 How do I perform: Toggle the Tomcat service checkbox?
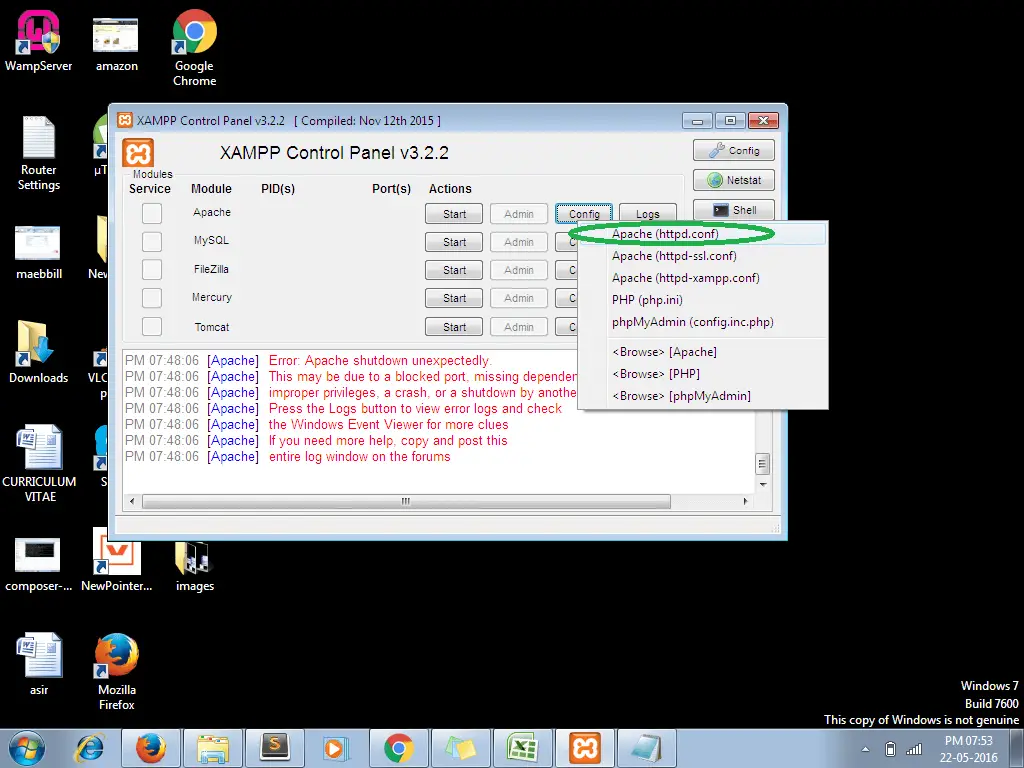pos(151,327)
